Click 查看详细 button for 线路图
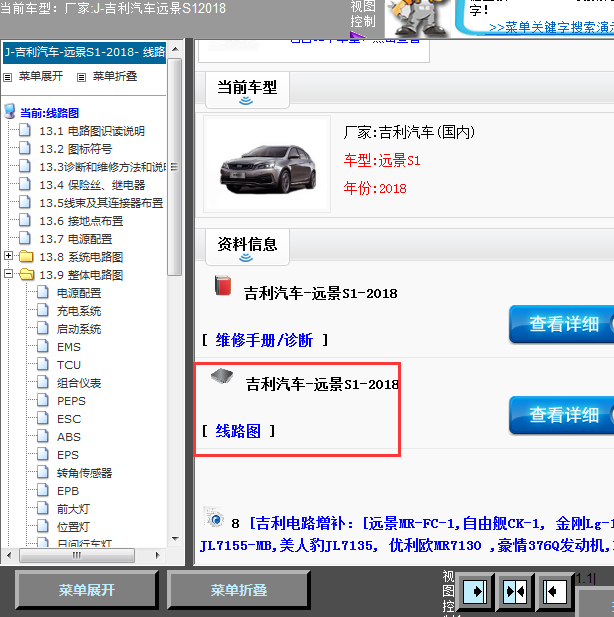The image size is (614, 617). [562, 415]
